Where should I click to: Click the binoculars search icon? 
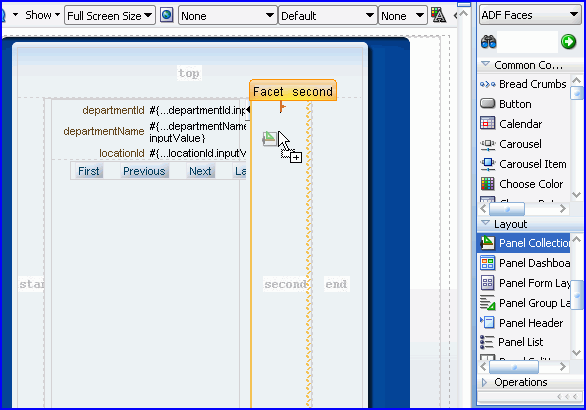point(488,41)
